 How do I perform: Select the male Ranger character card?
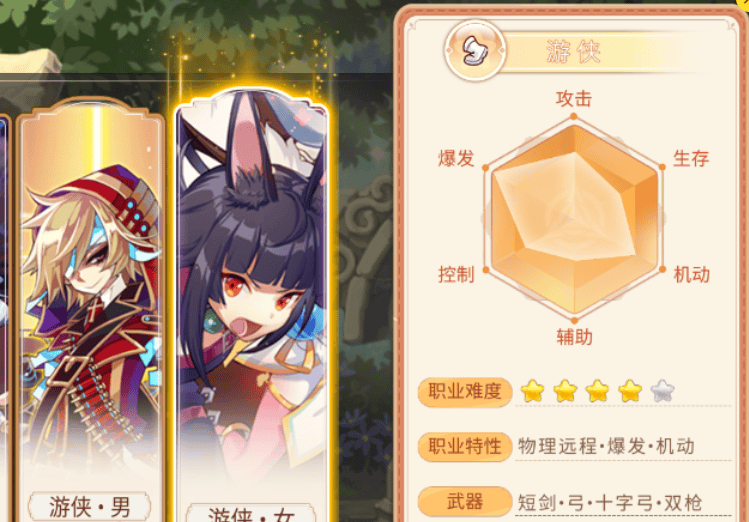(91, 310)
